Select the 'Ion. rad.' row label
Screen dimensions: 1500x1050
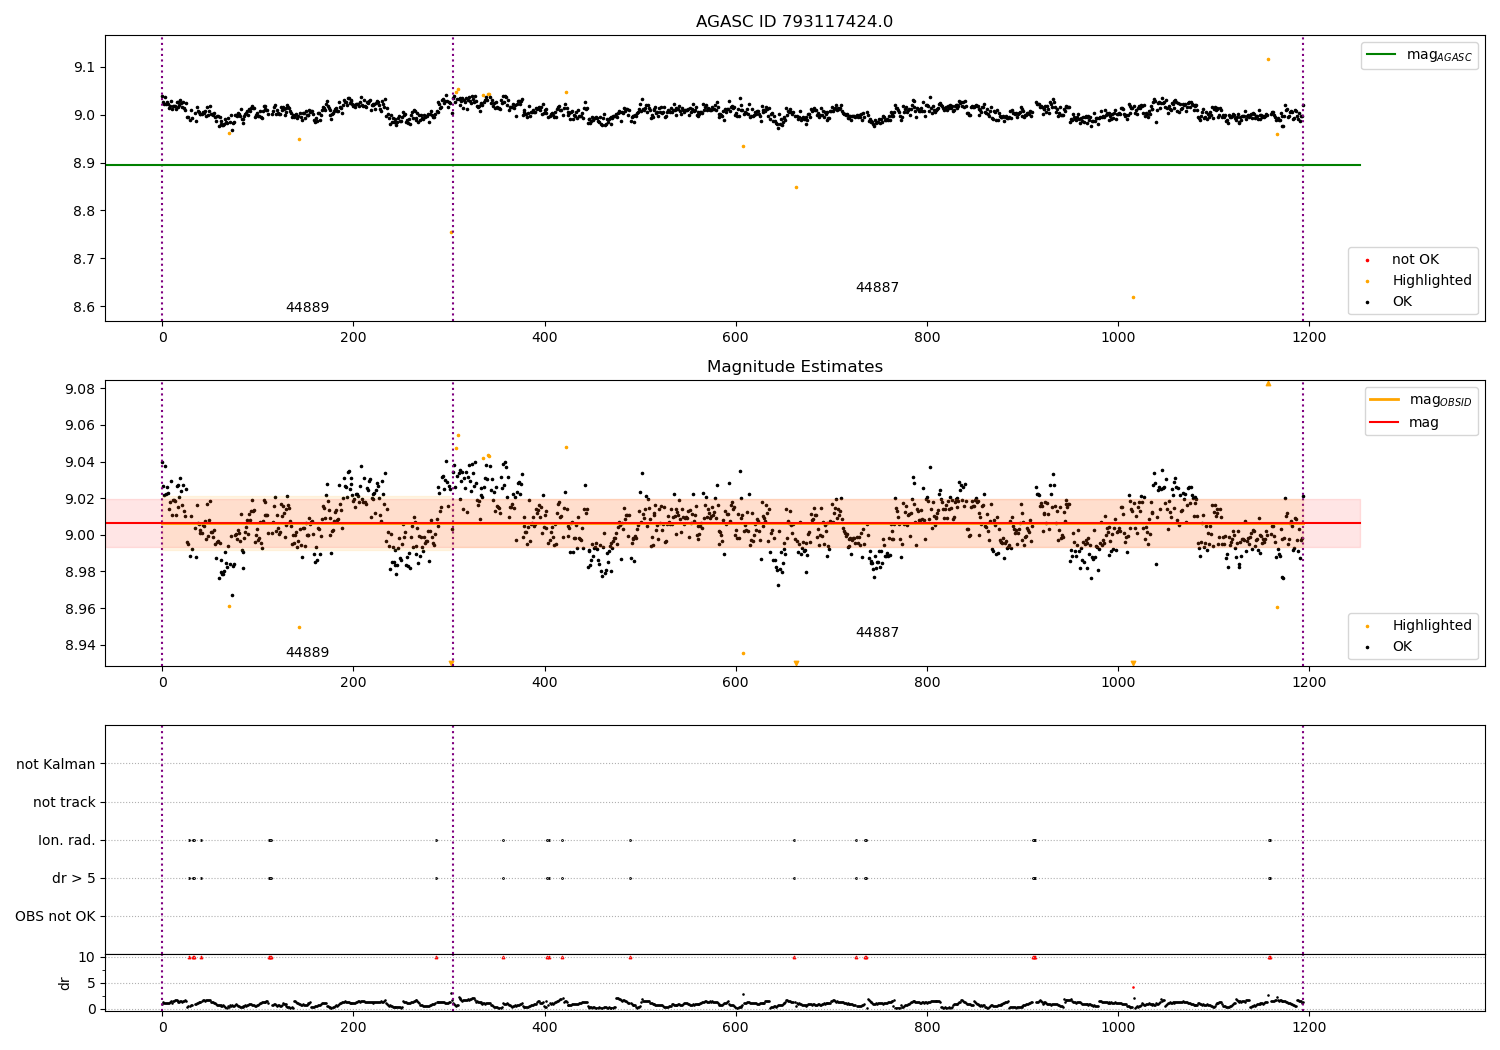67,841
